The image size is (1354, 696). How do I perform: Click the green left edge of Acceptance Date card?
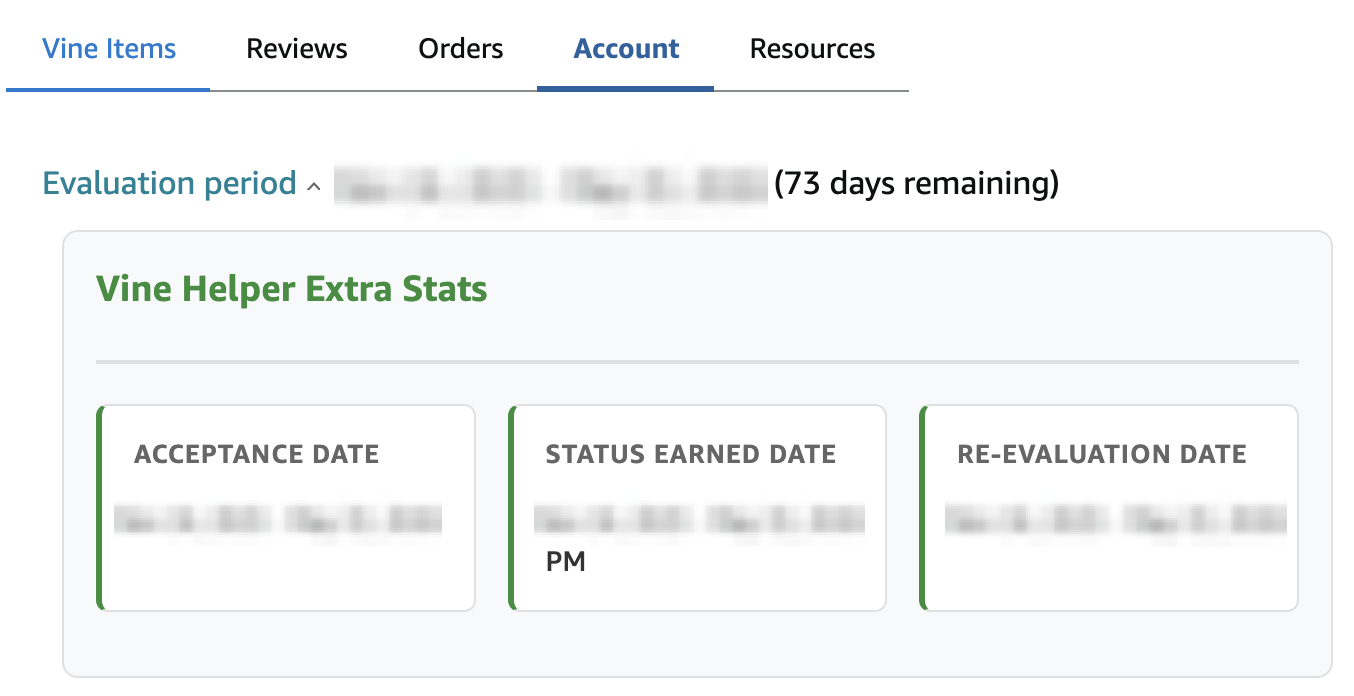coord(100,507)
